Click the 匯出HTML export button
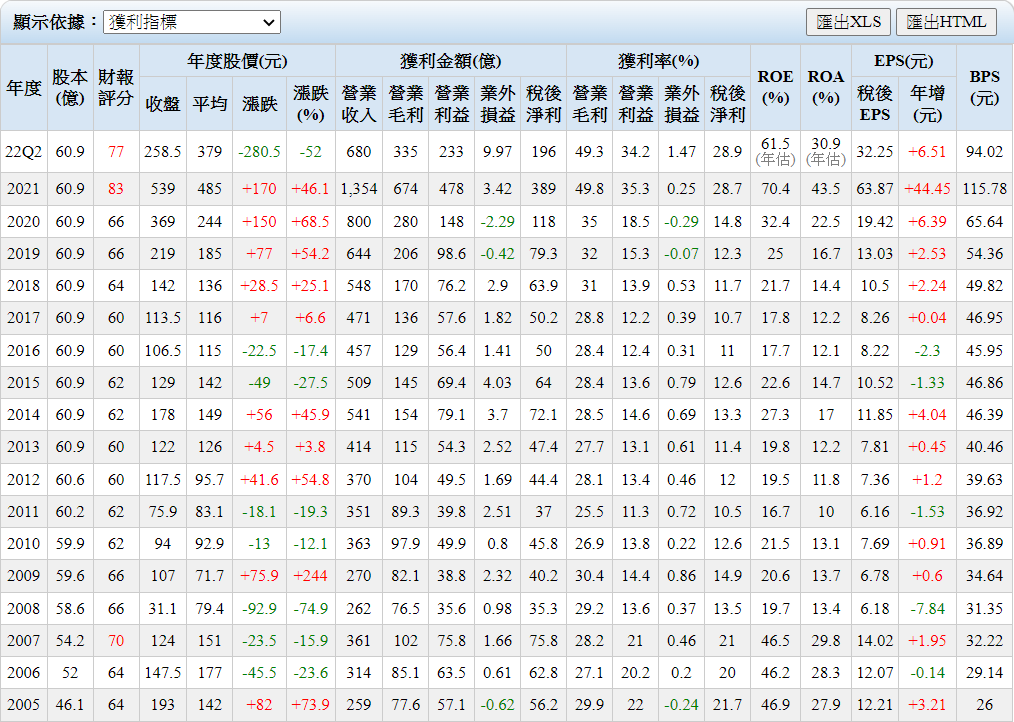 coord(946,22)
